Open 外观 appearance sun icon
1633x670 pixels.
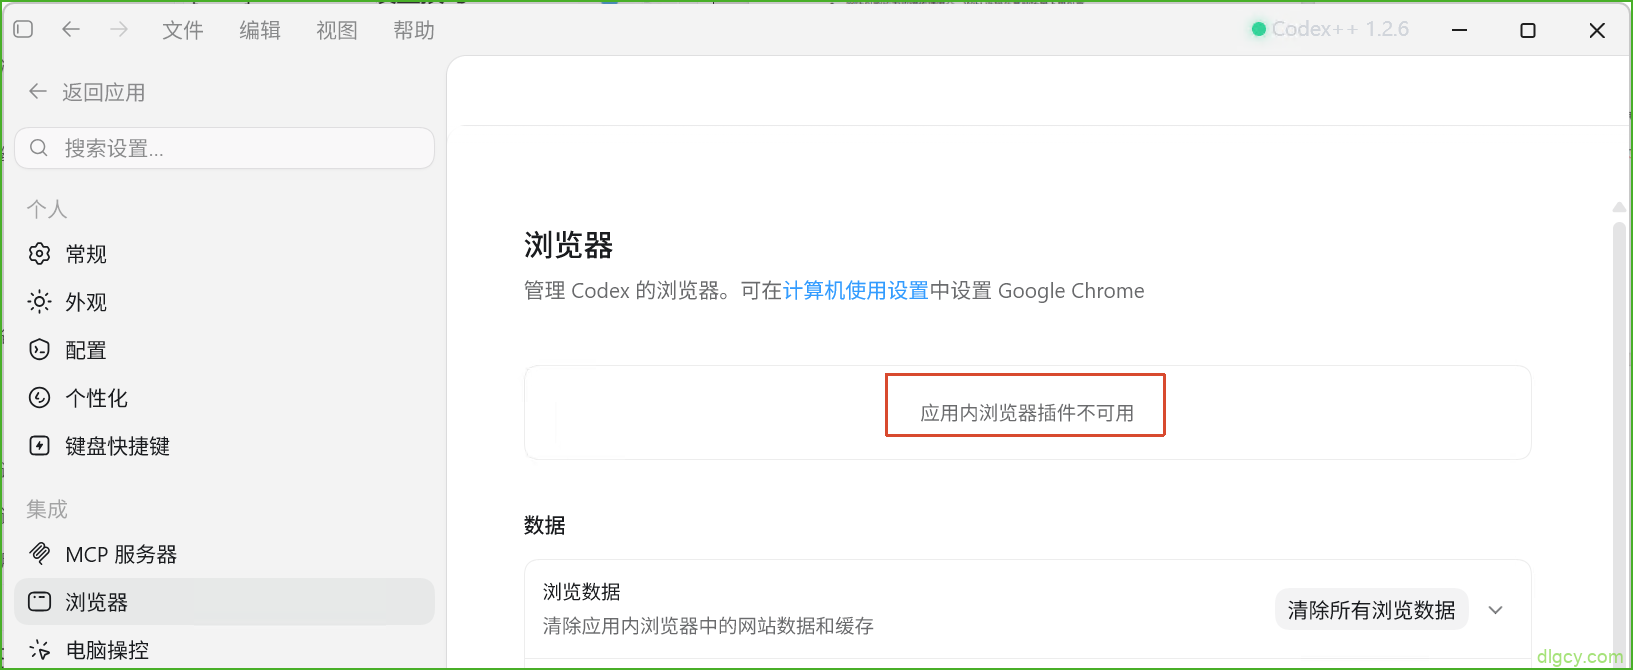[40, 302]
